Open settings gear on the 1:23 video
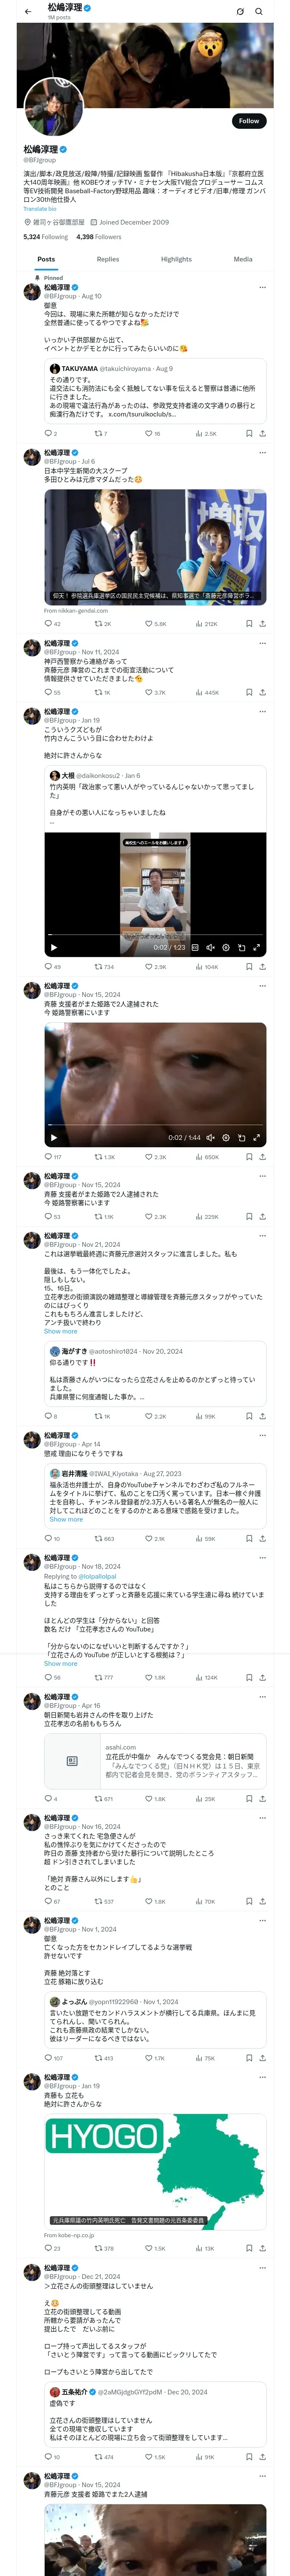Viewport: 290px width, 2576px height. point(225,947)
